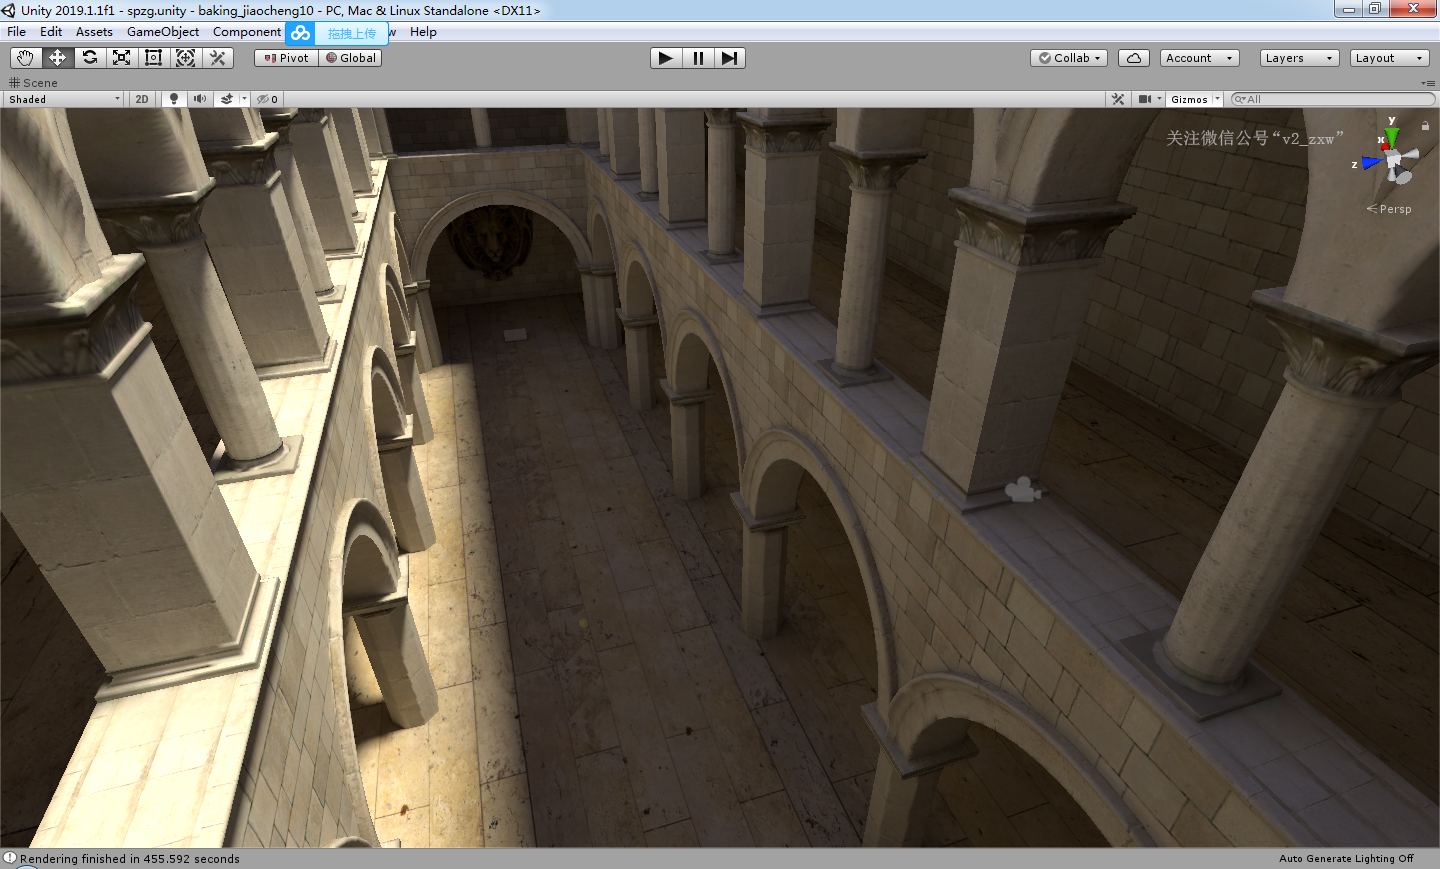Select the combined Transform tool
Viewport: 1440px width, 869px height.
tap(185, 58)
